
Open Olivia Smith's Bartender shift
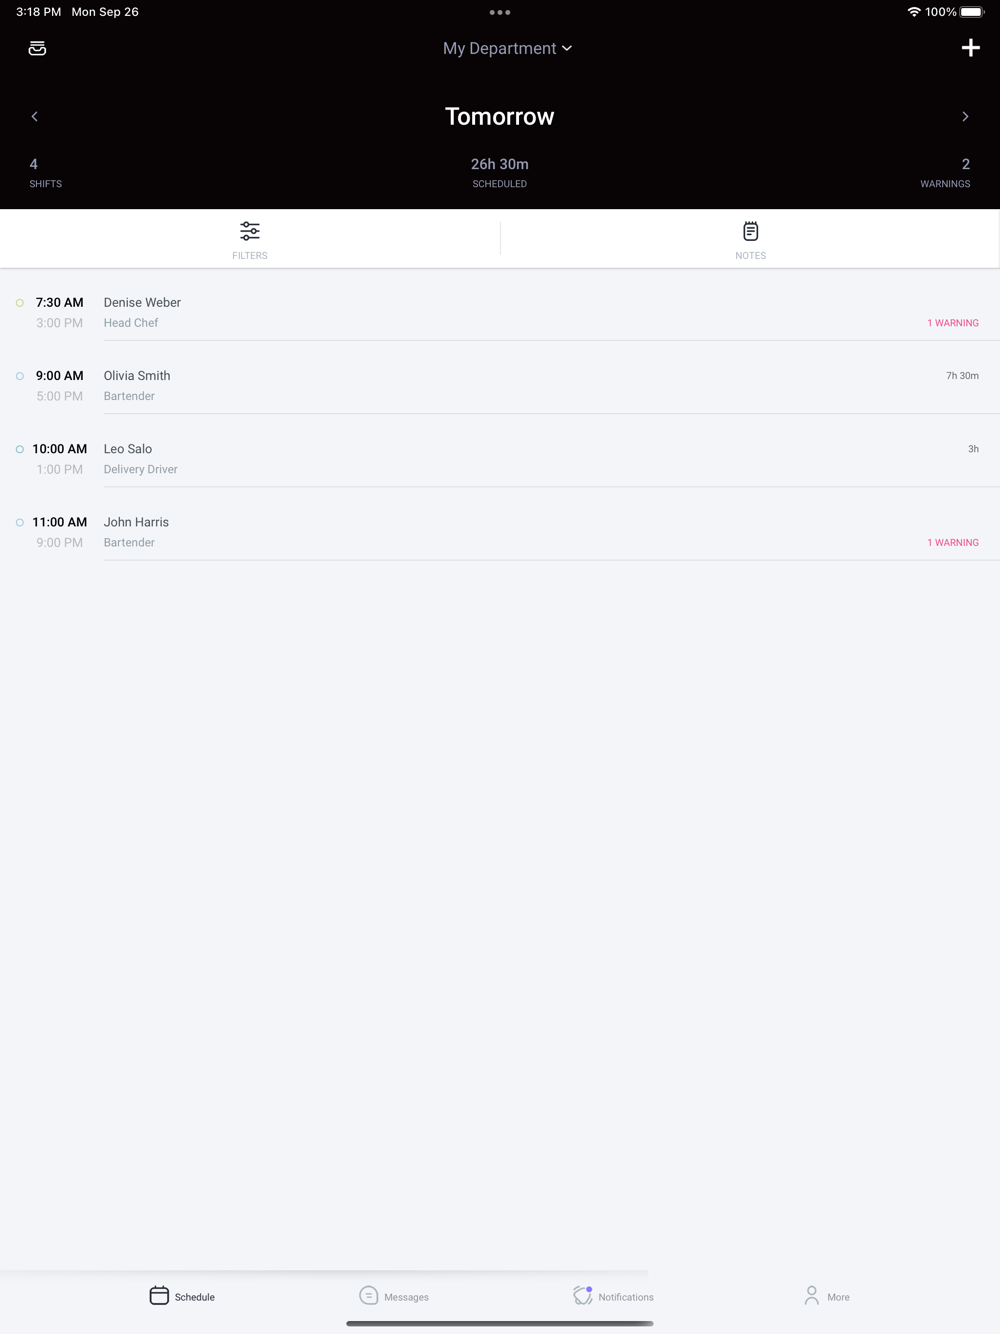[500, 385]
